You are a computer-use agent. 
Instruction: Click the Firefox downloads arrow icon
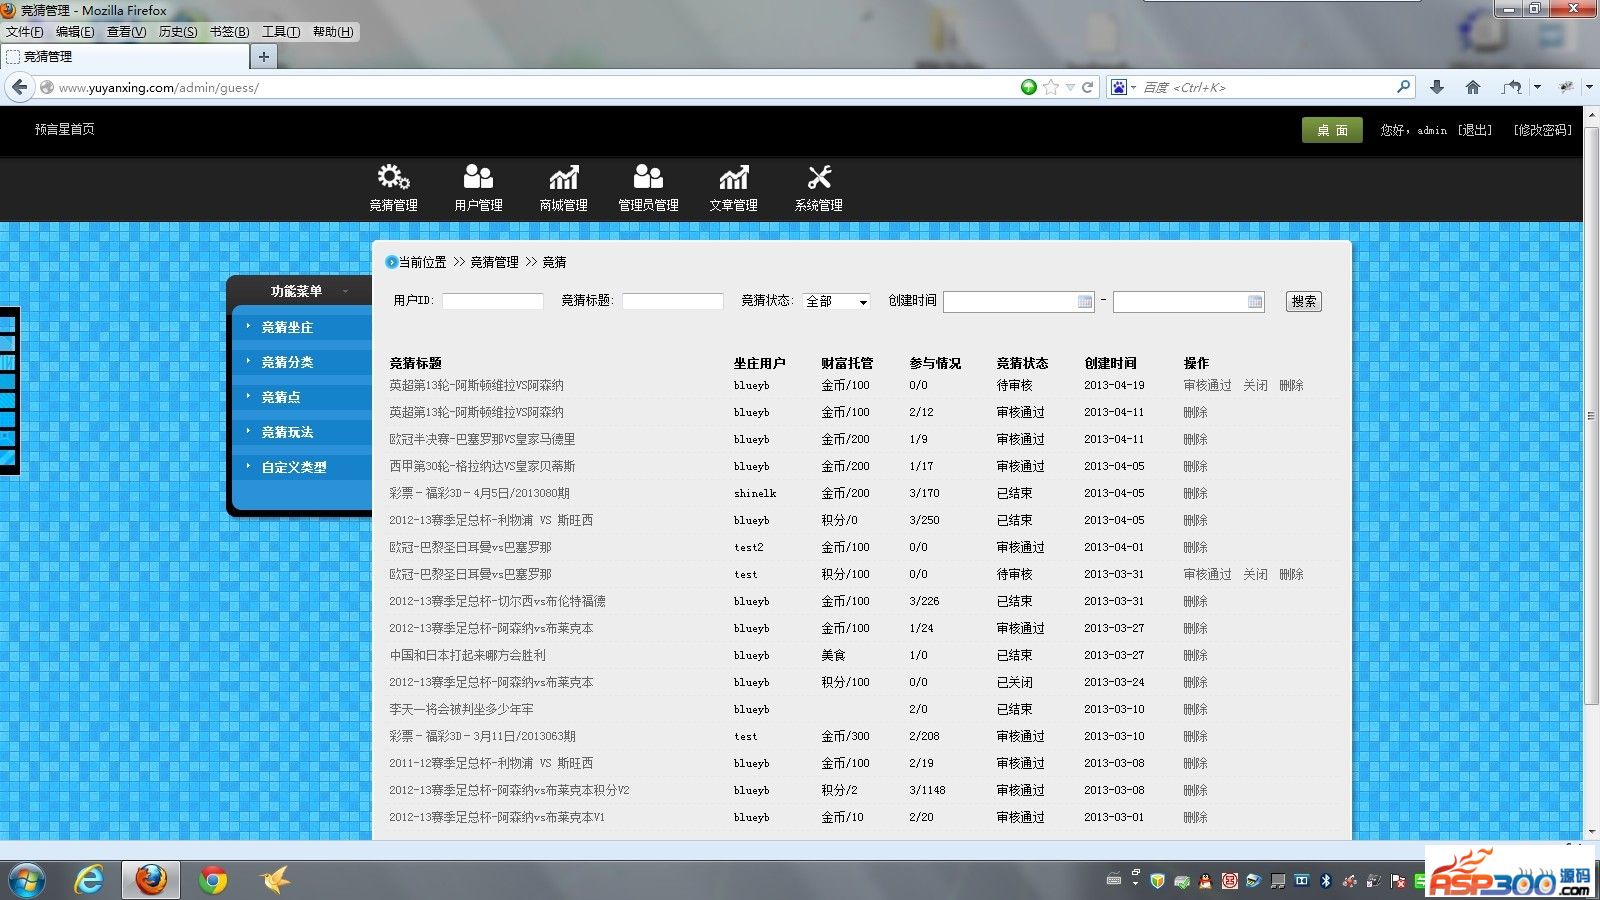tap(1437, 87)
